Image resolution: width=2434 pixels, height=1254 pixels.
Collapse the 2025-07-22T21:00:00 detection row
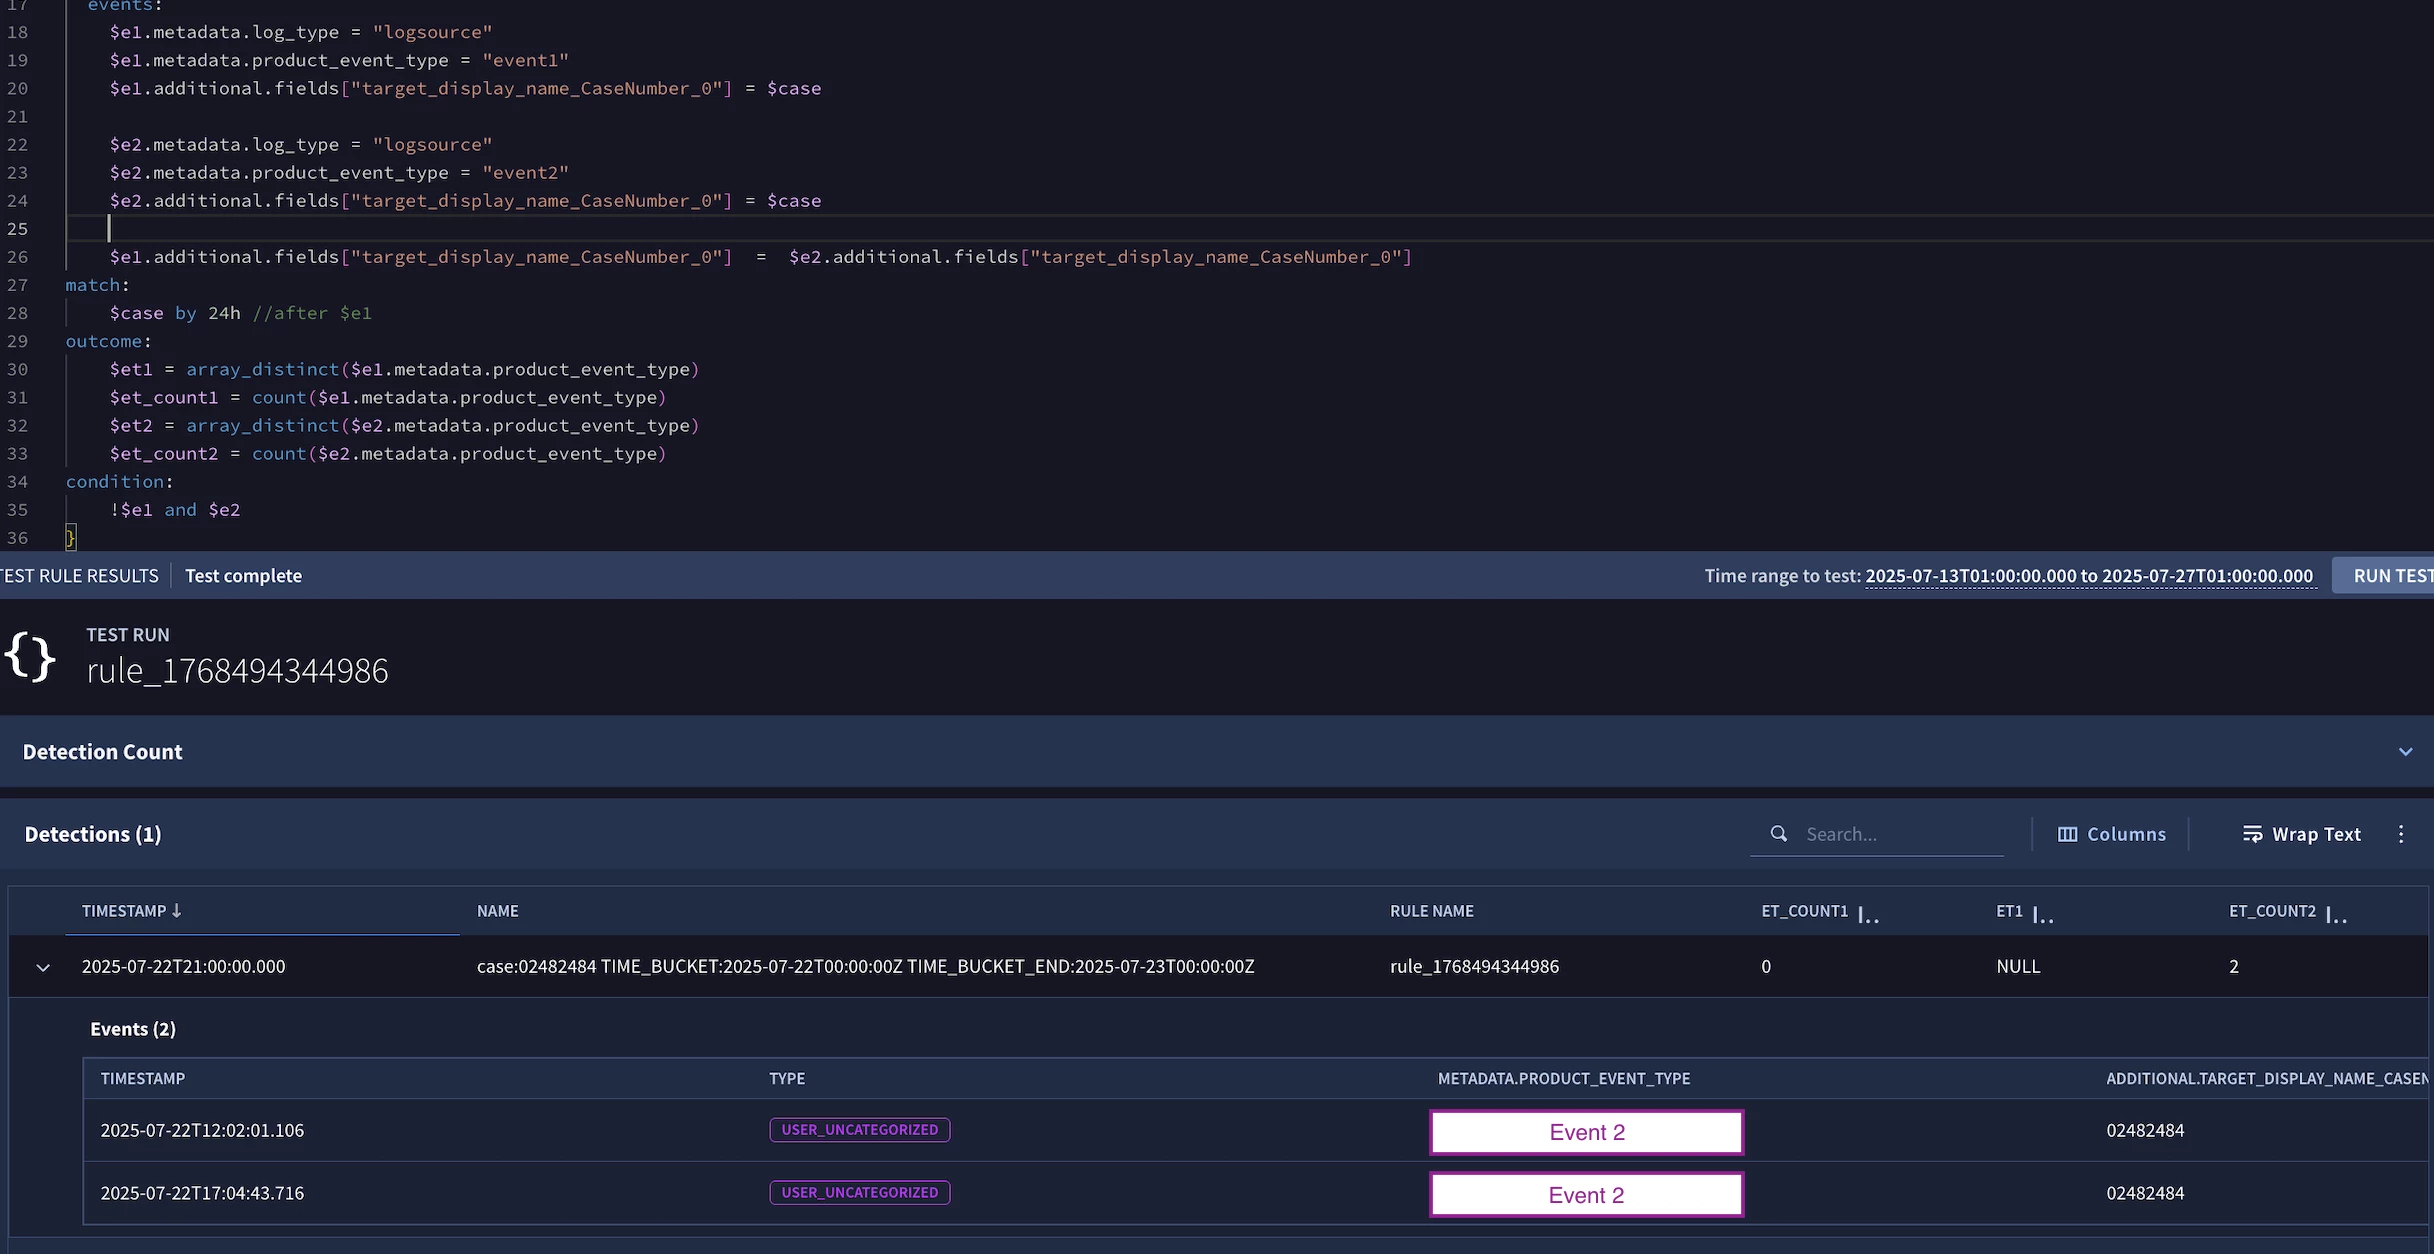tap(43, 967)
